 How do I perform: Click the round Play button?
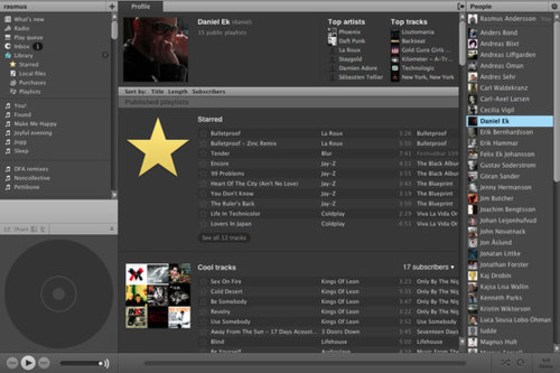coord(28,363)
